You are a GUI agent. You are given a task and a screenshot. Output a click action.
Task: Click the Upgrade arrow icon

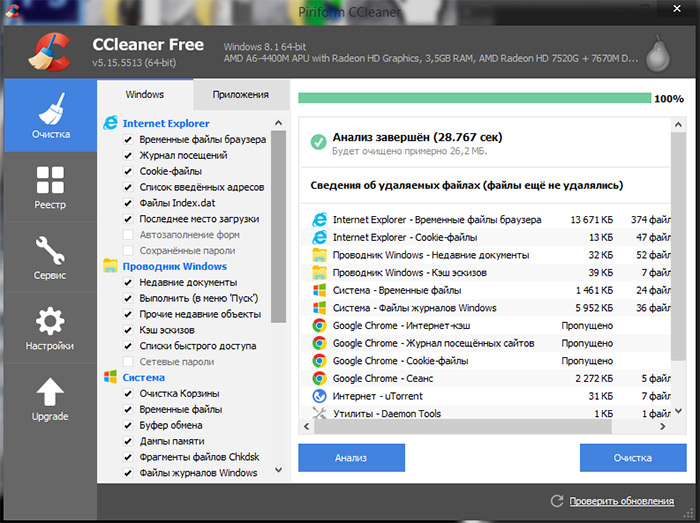(50, 392)
